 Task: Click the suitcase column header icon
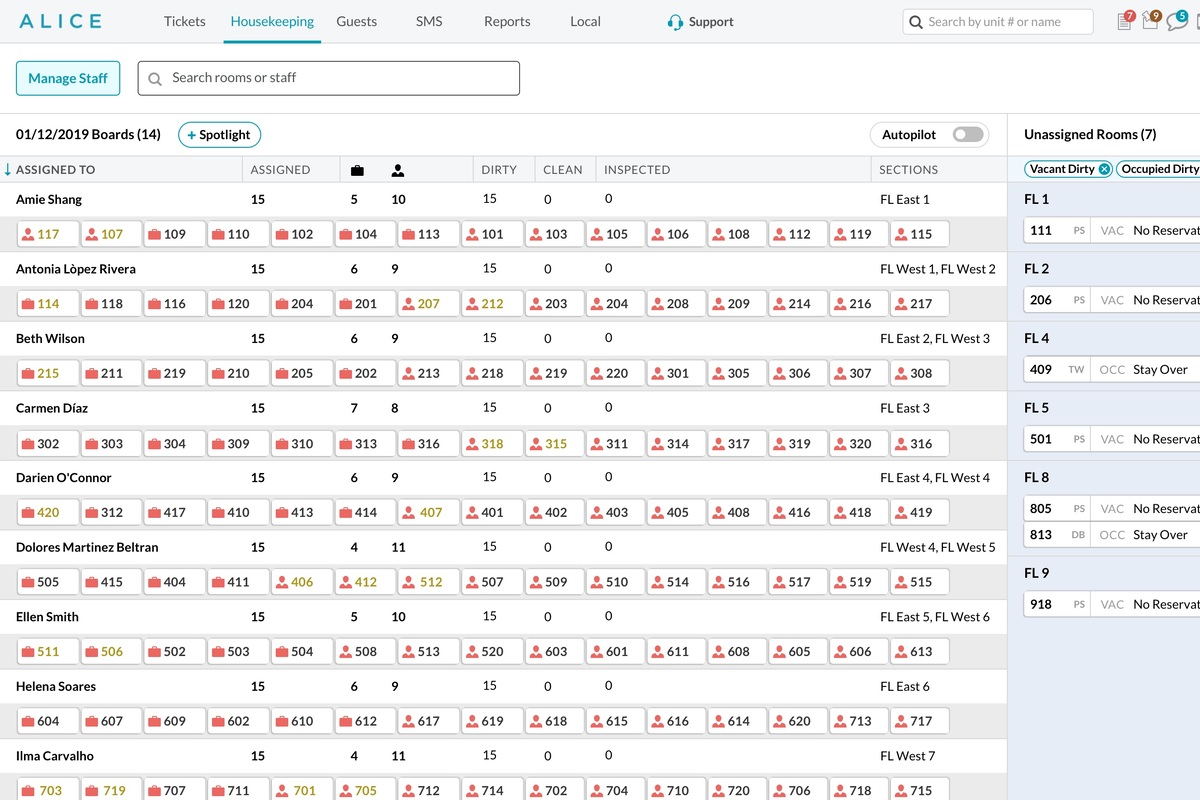[357, 170]
